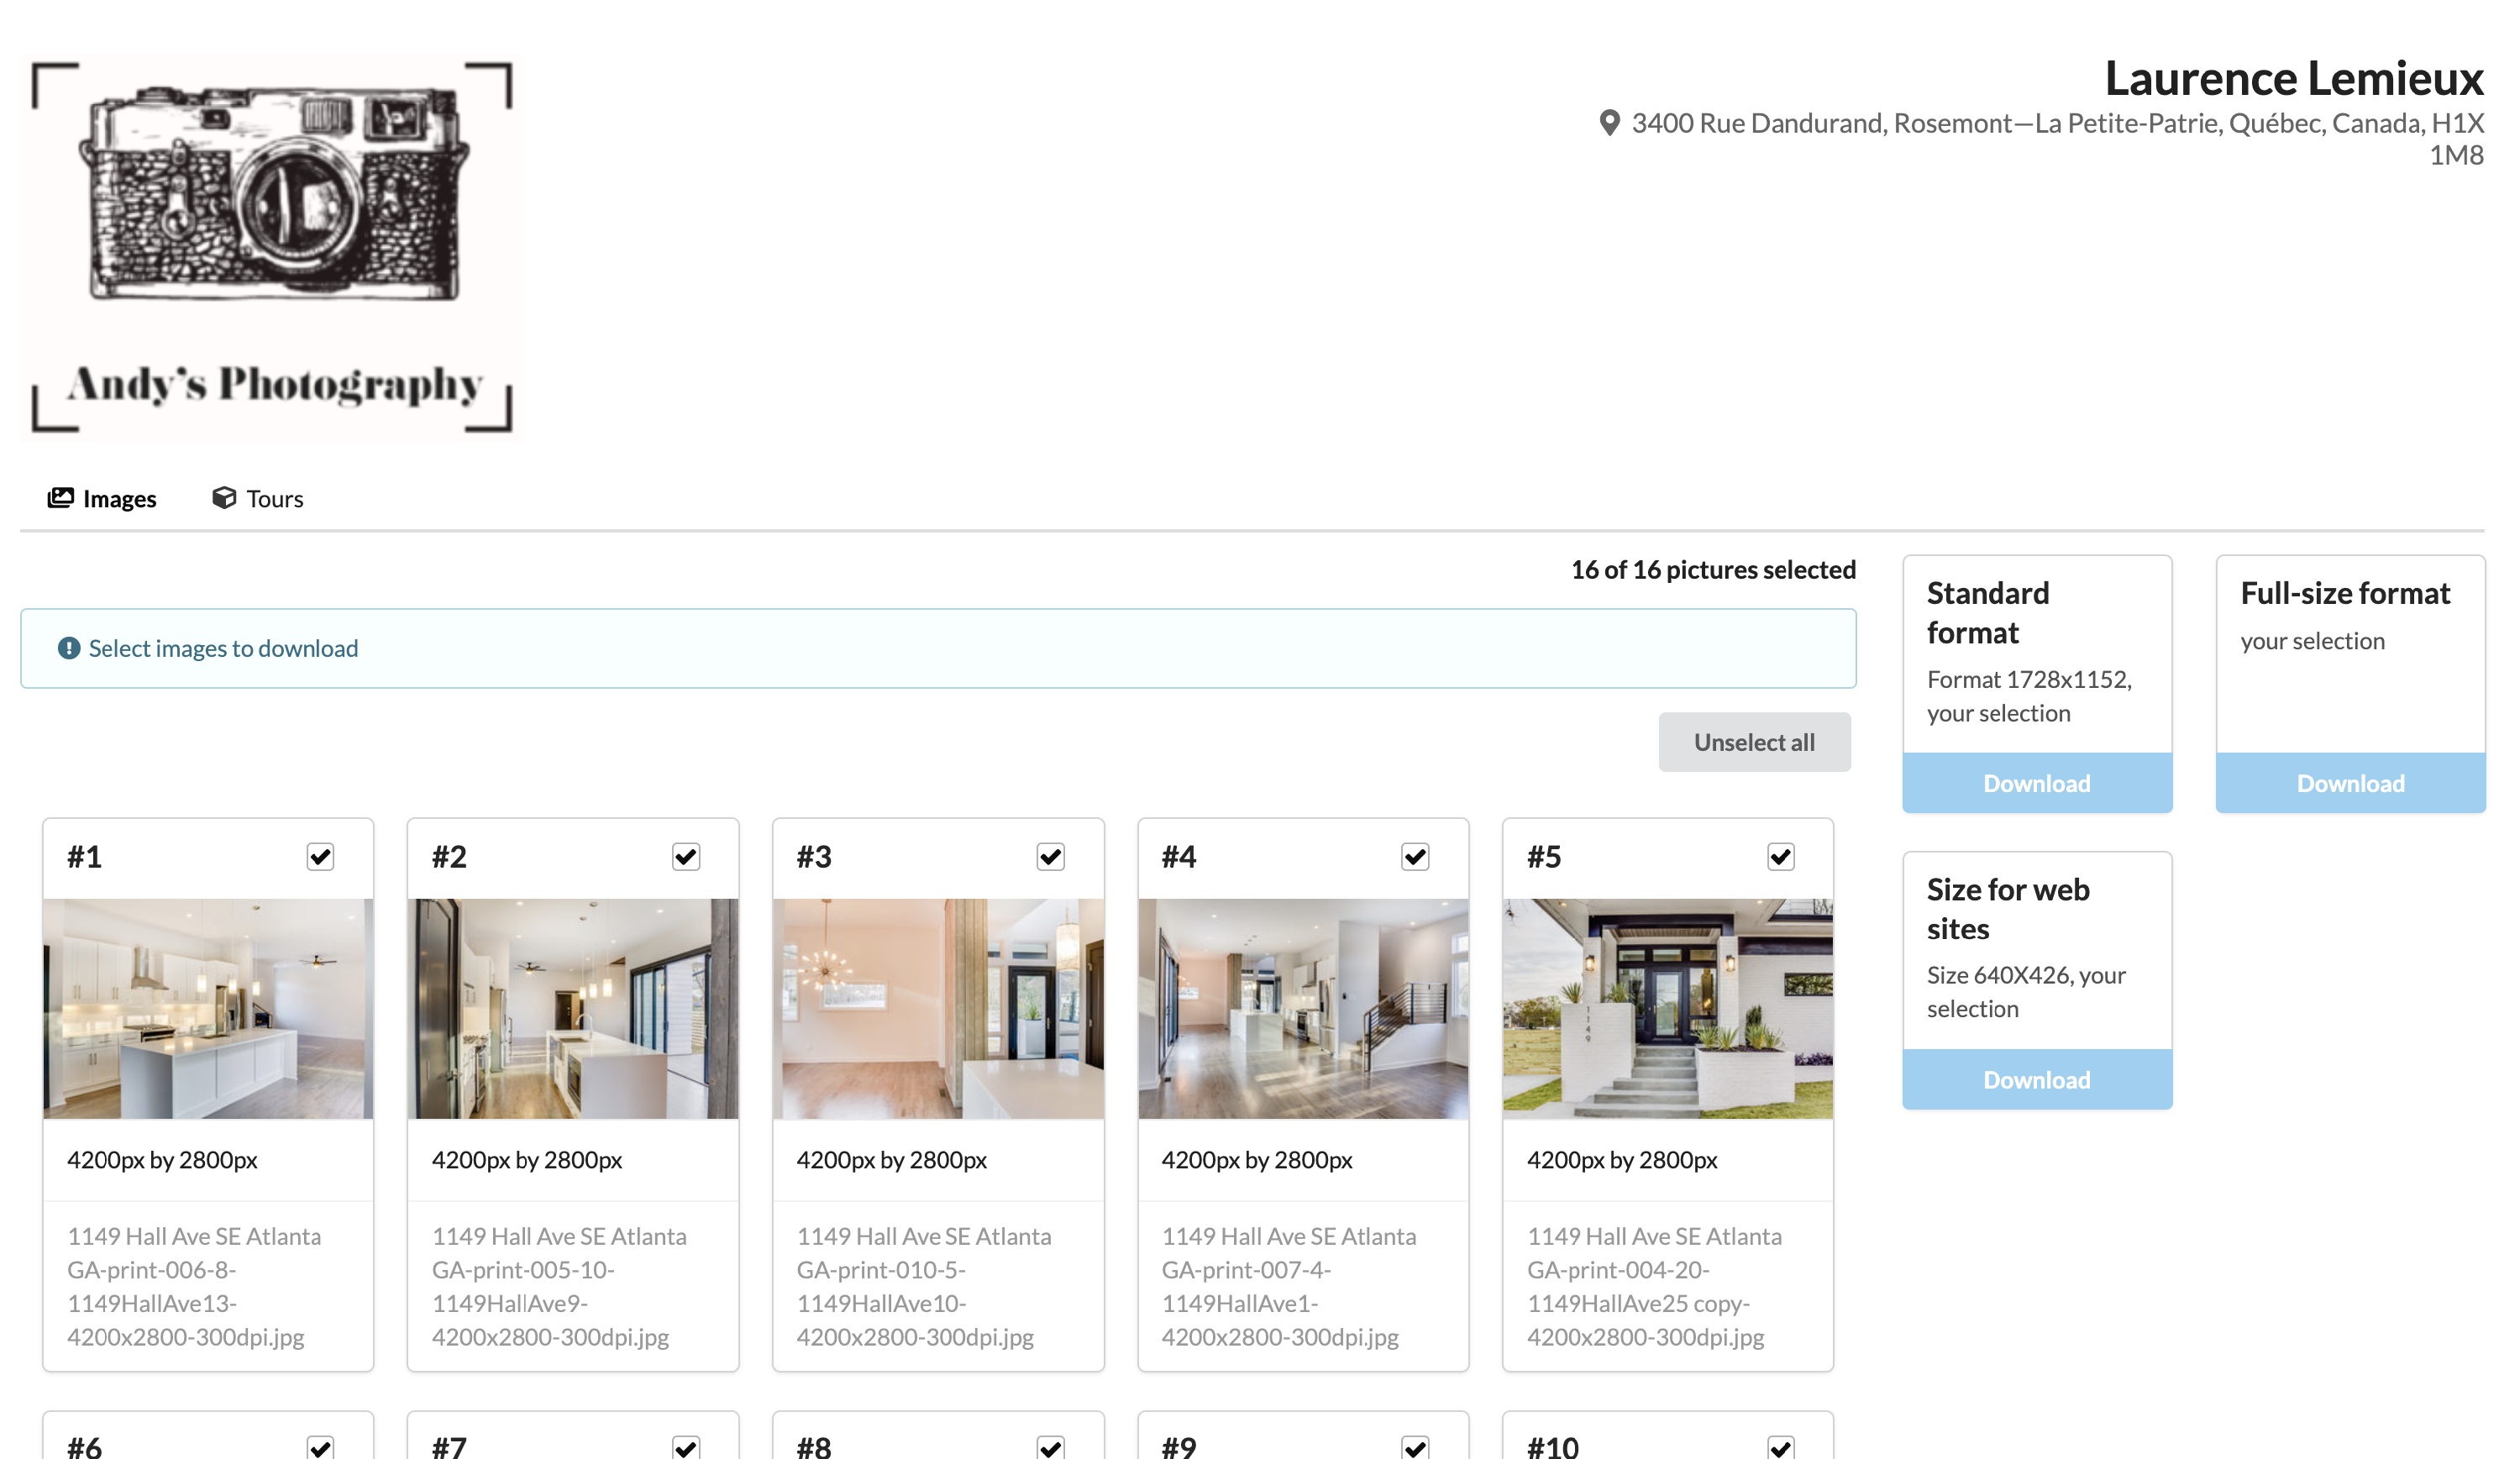Click the info icon in download notice
This screenshot has height=1459, width=2520.
68,648
